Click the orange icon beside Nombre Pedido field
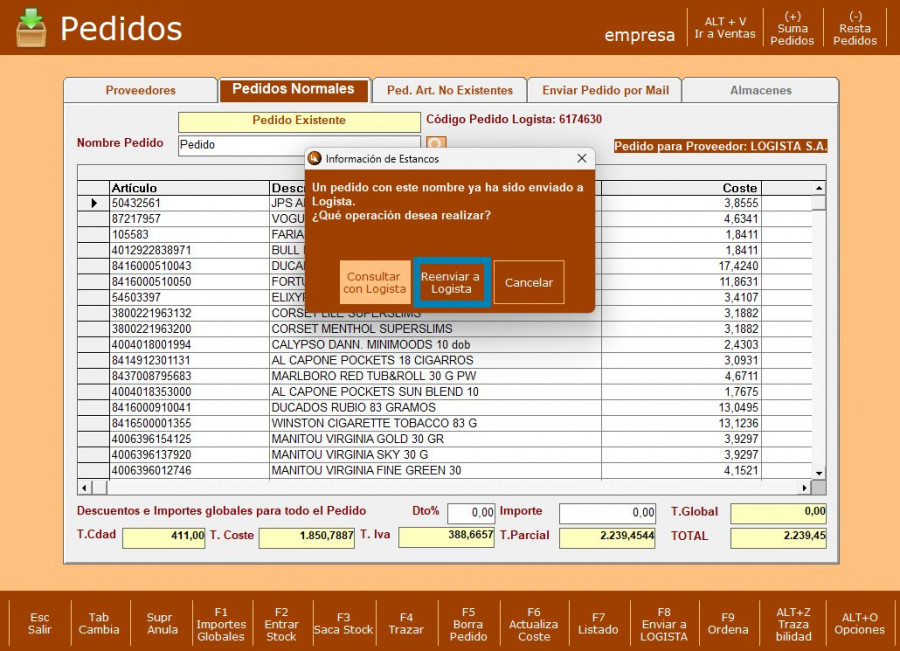Screen dimensions: 900x651 point(436,145)
